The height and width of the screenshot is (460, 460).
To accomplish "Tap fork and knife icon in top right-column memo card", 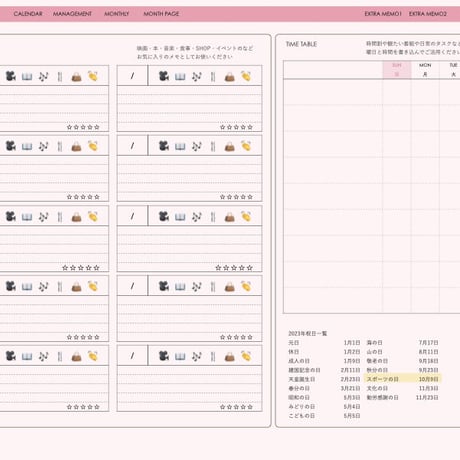I will point(213,77).
